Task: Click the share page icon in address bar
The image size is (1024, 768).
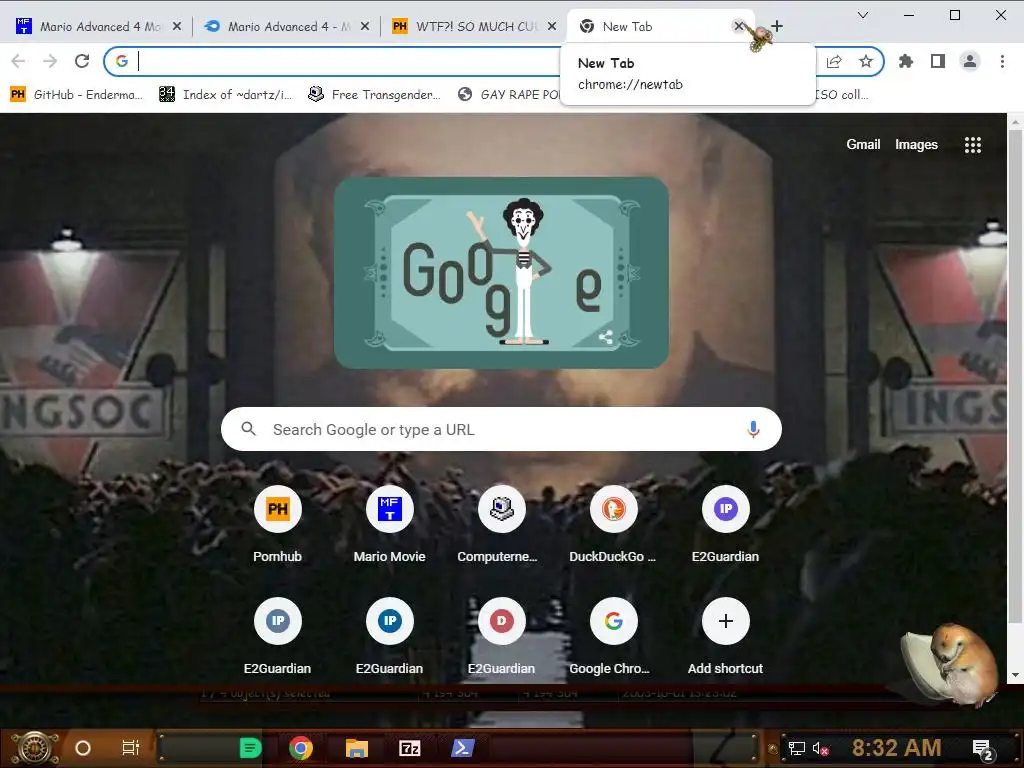Action: point(834,61)
